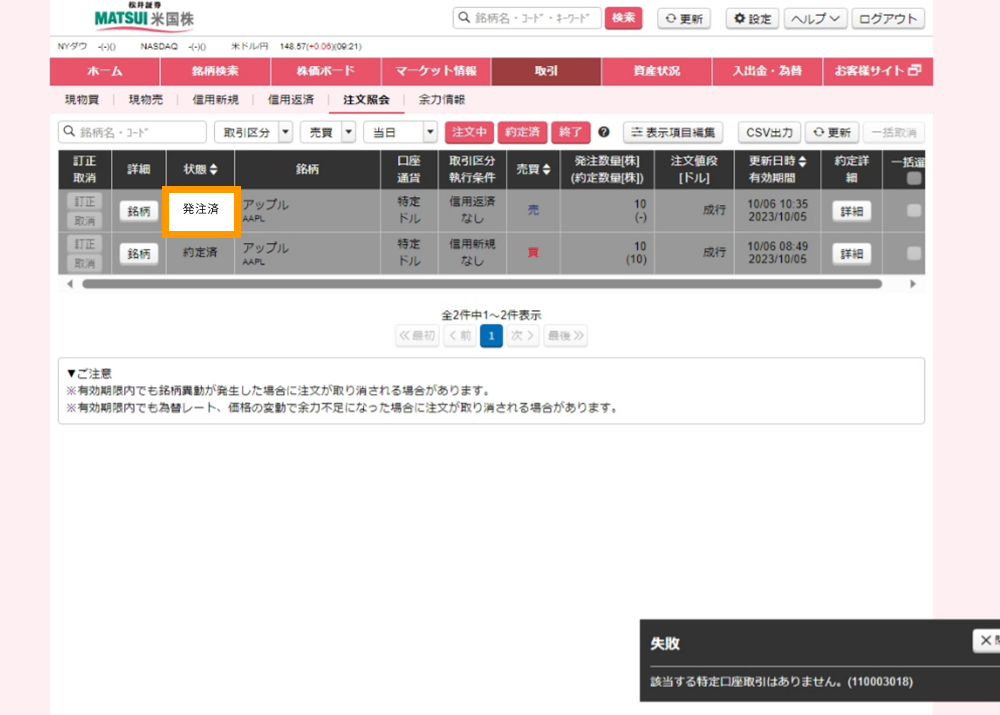Click inside the top search field
This screenshot has width=1000, height=715.
click(x=527, y=18)
